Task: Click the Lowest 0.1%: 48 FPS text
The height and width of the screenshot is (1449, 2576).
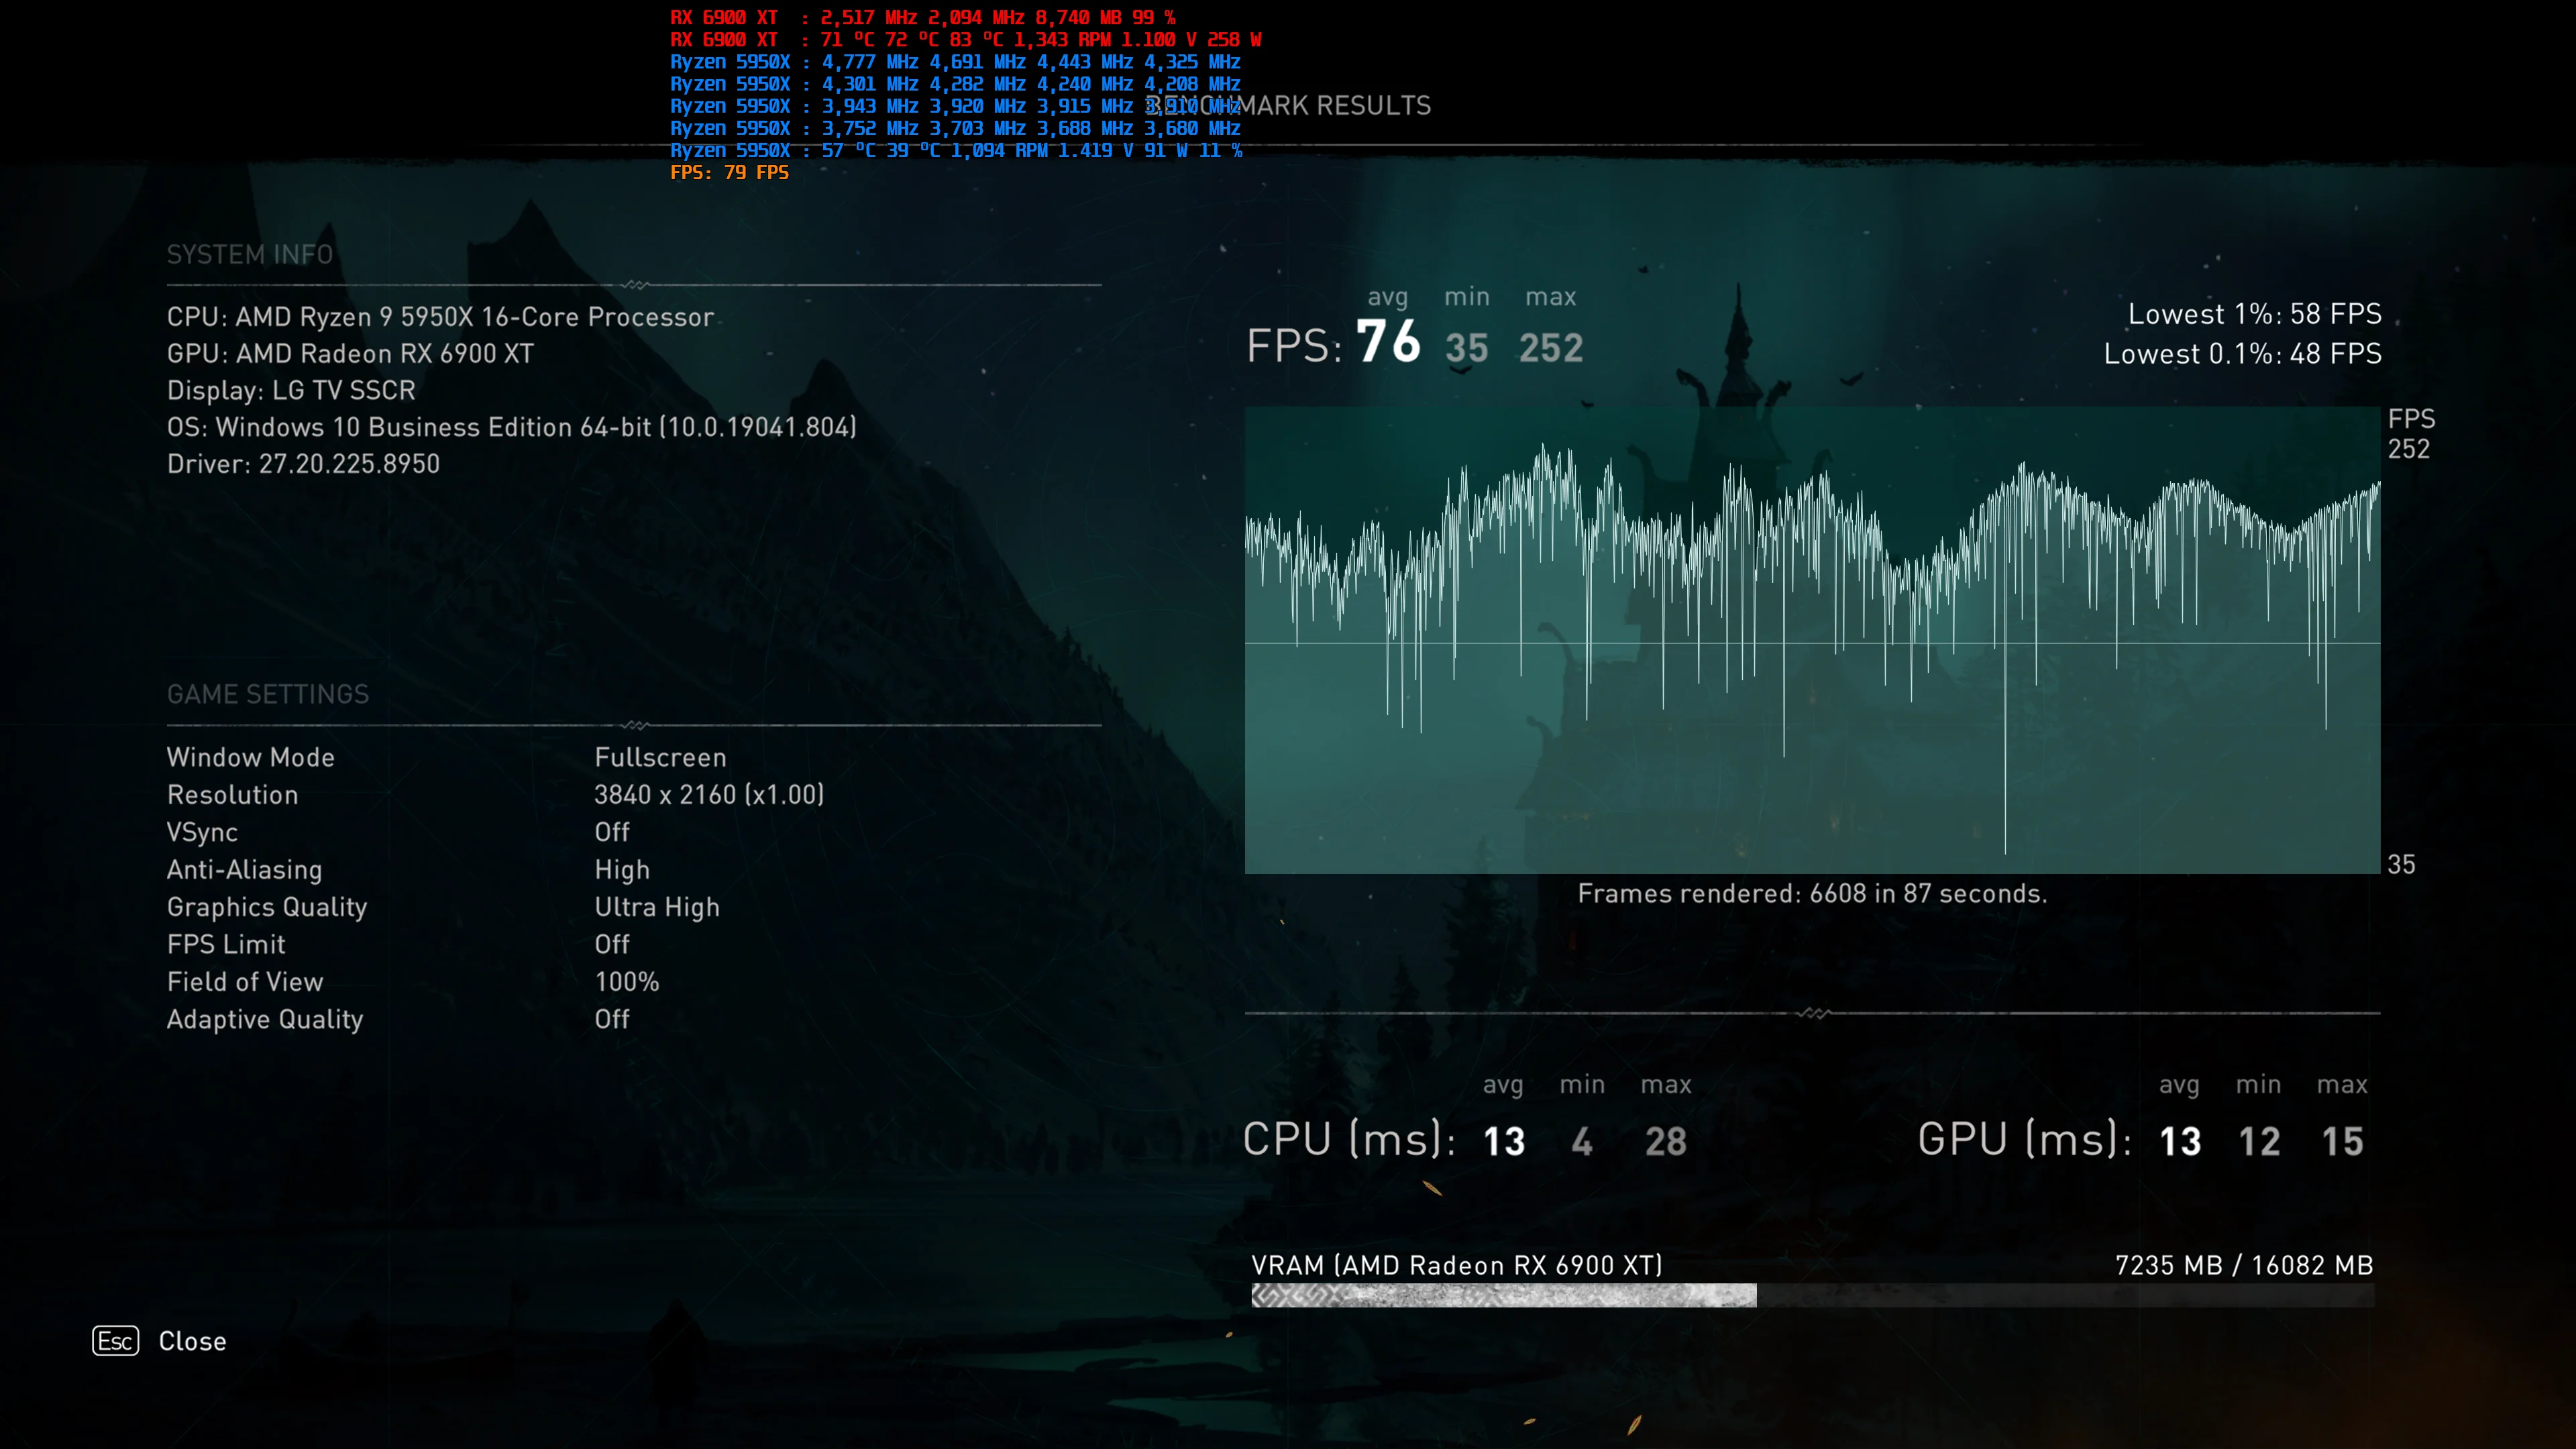Action: (x=2243, y=354)
